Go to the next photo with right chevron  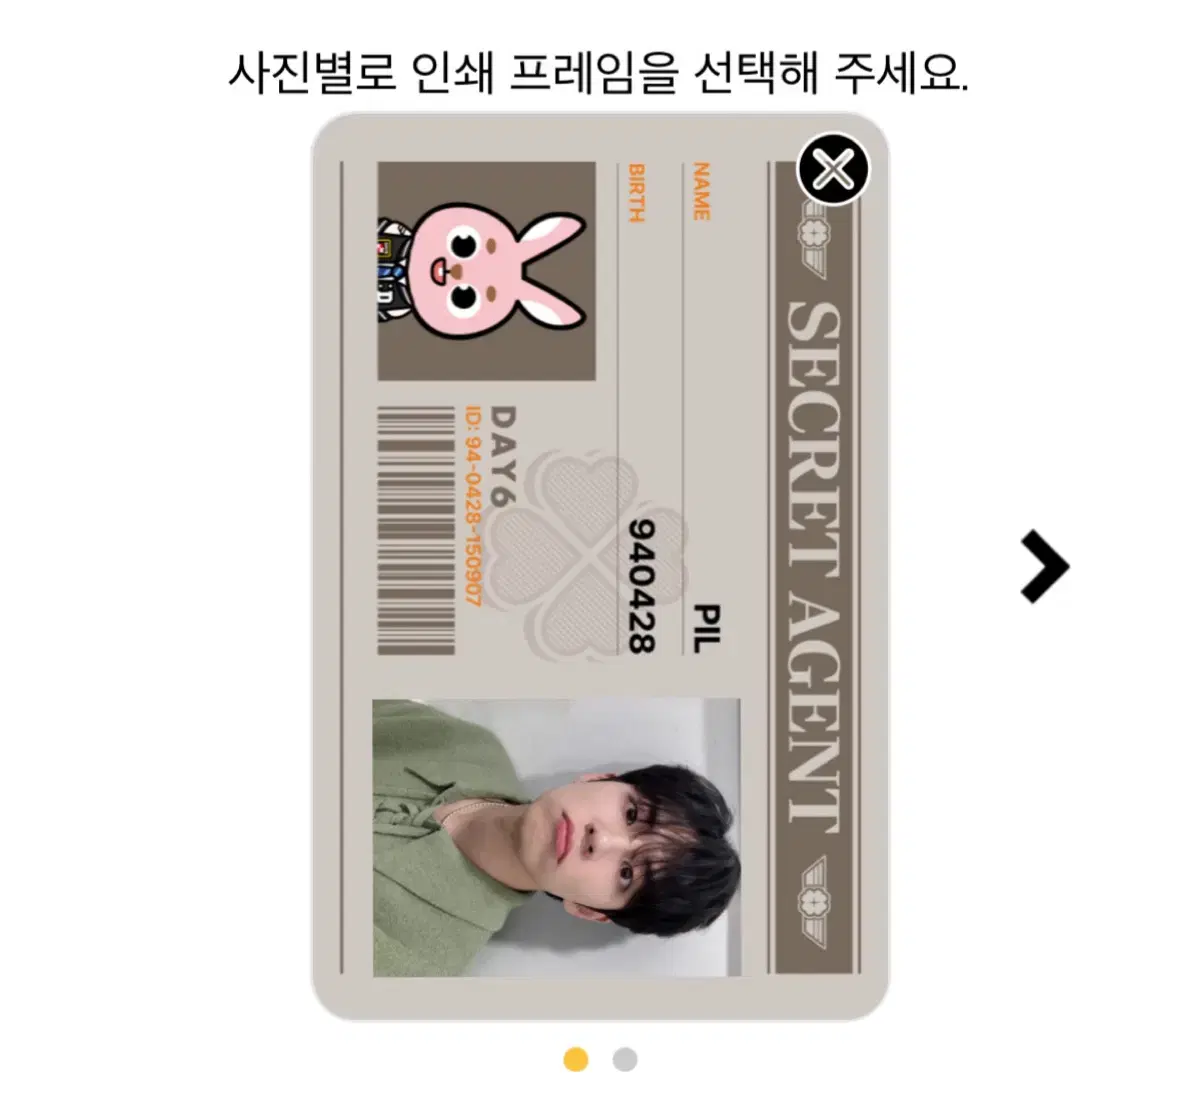coord(1045,567)
